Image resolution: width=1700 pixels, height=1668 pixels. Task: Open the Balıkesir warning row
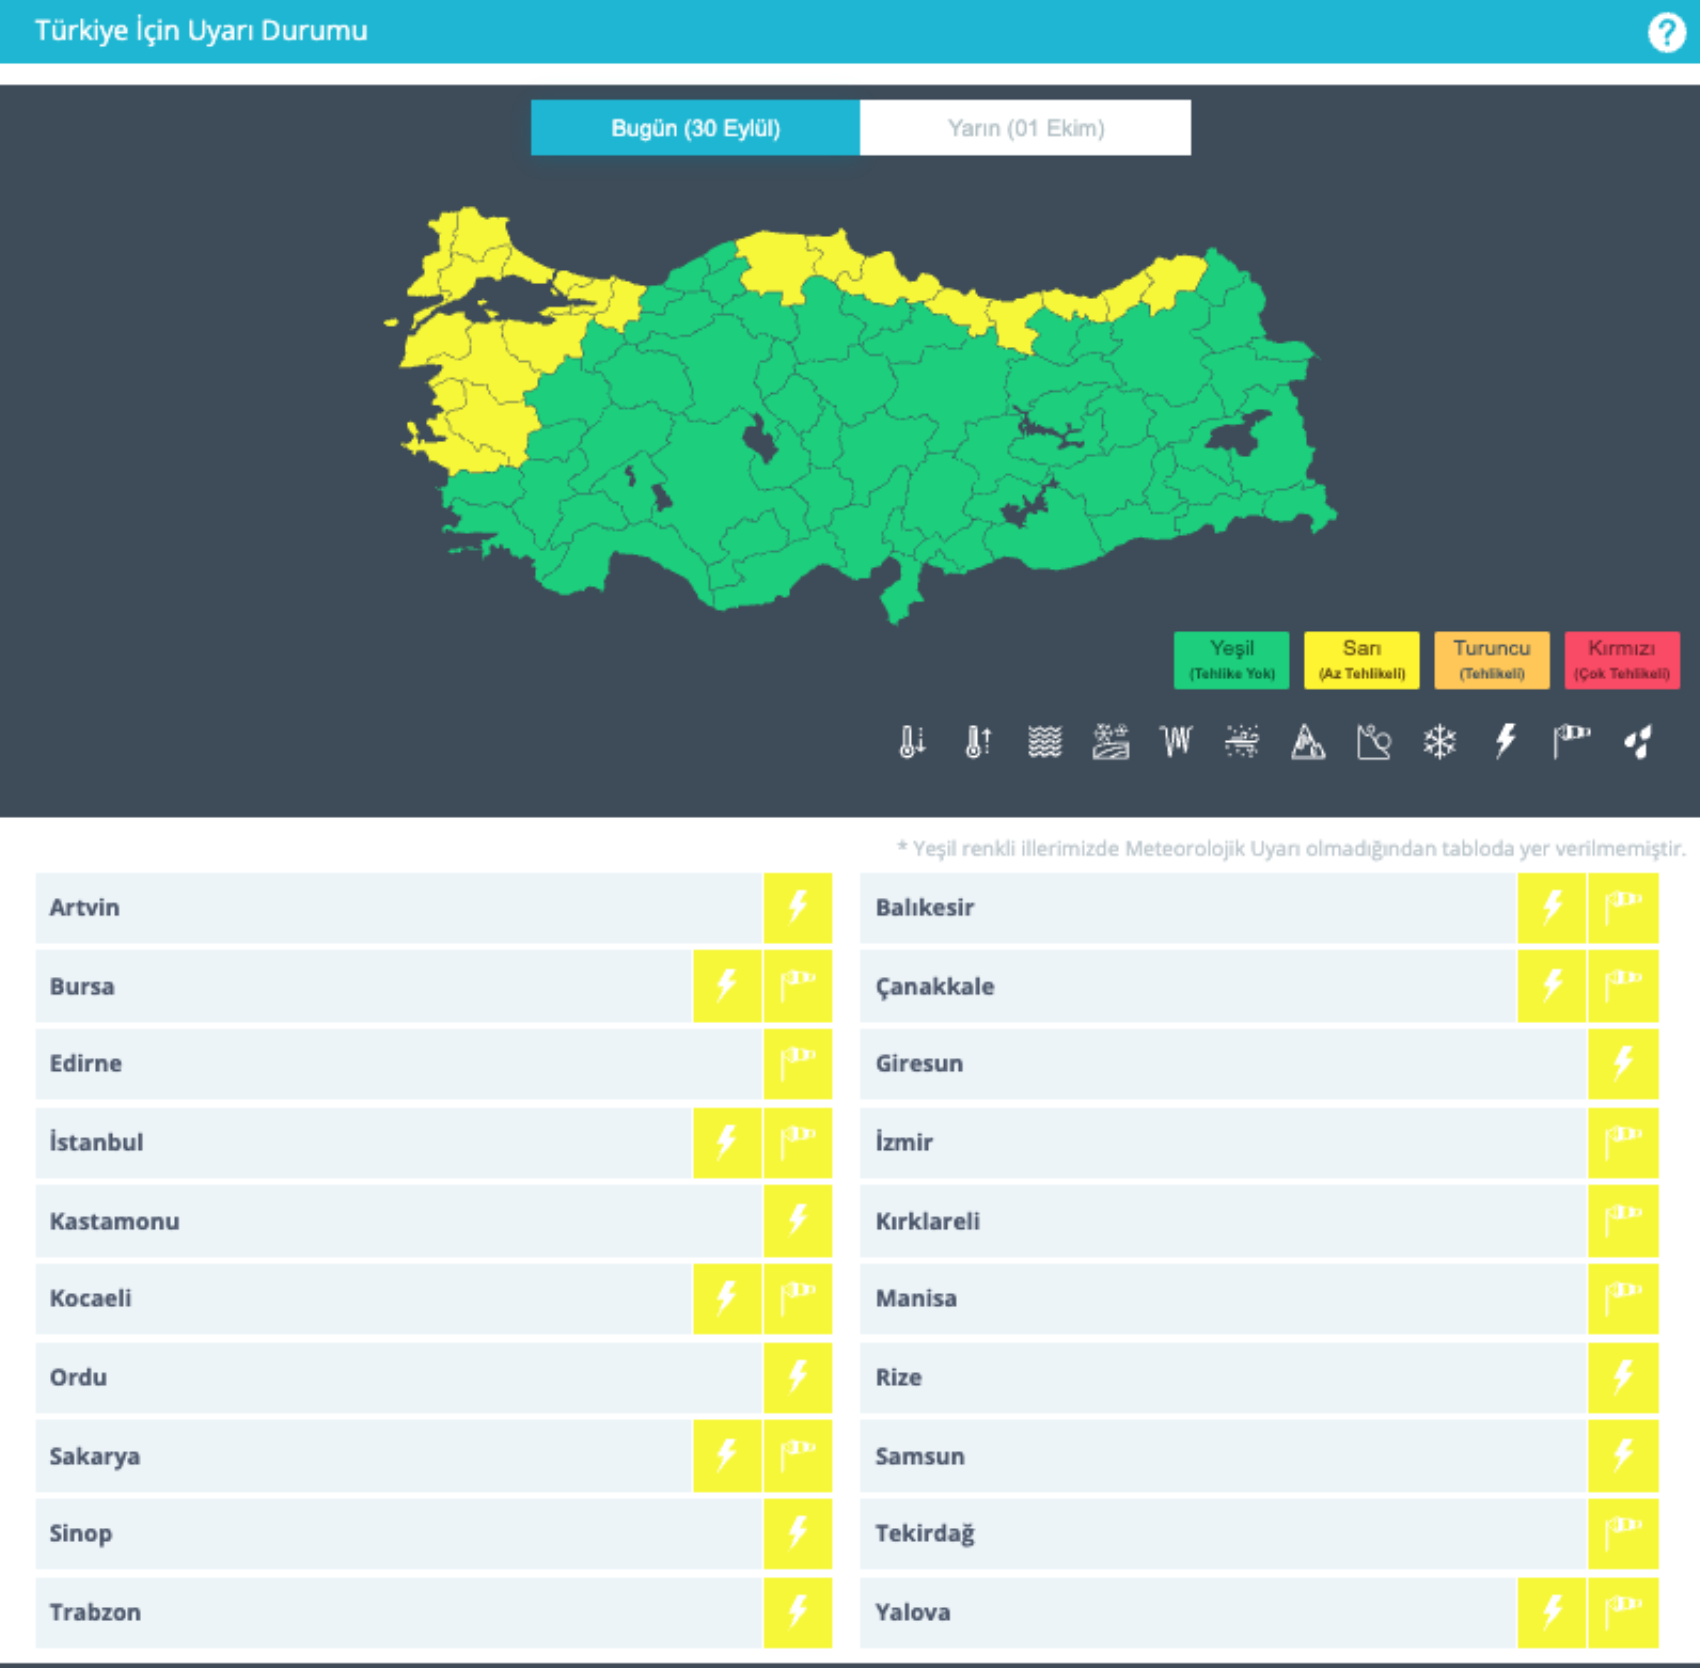click(1259, 908)
